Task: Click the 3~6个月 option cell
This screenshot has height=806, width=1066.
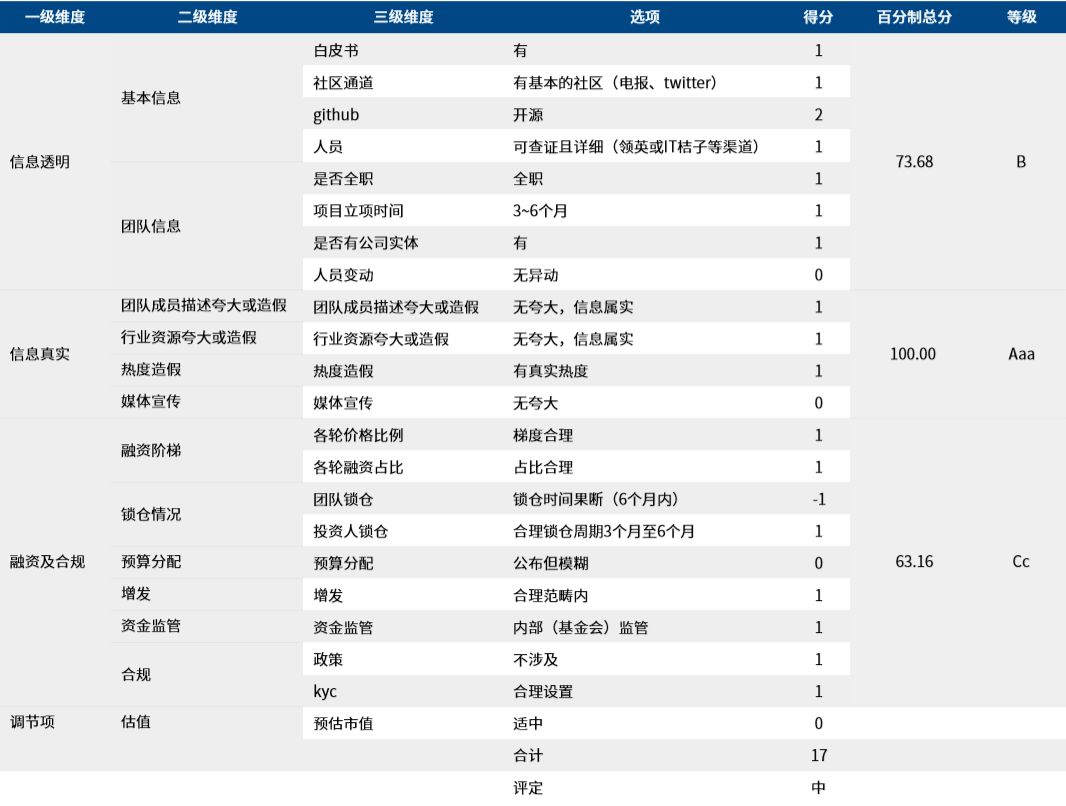Action: pos(540,211)
